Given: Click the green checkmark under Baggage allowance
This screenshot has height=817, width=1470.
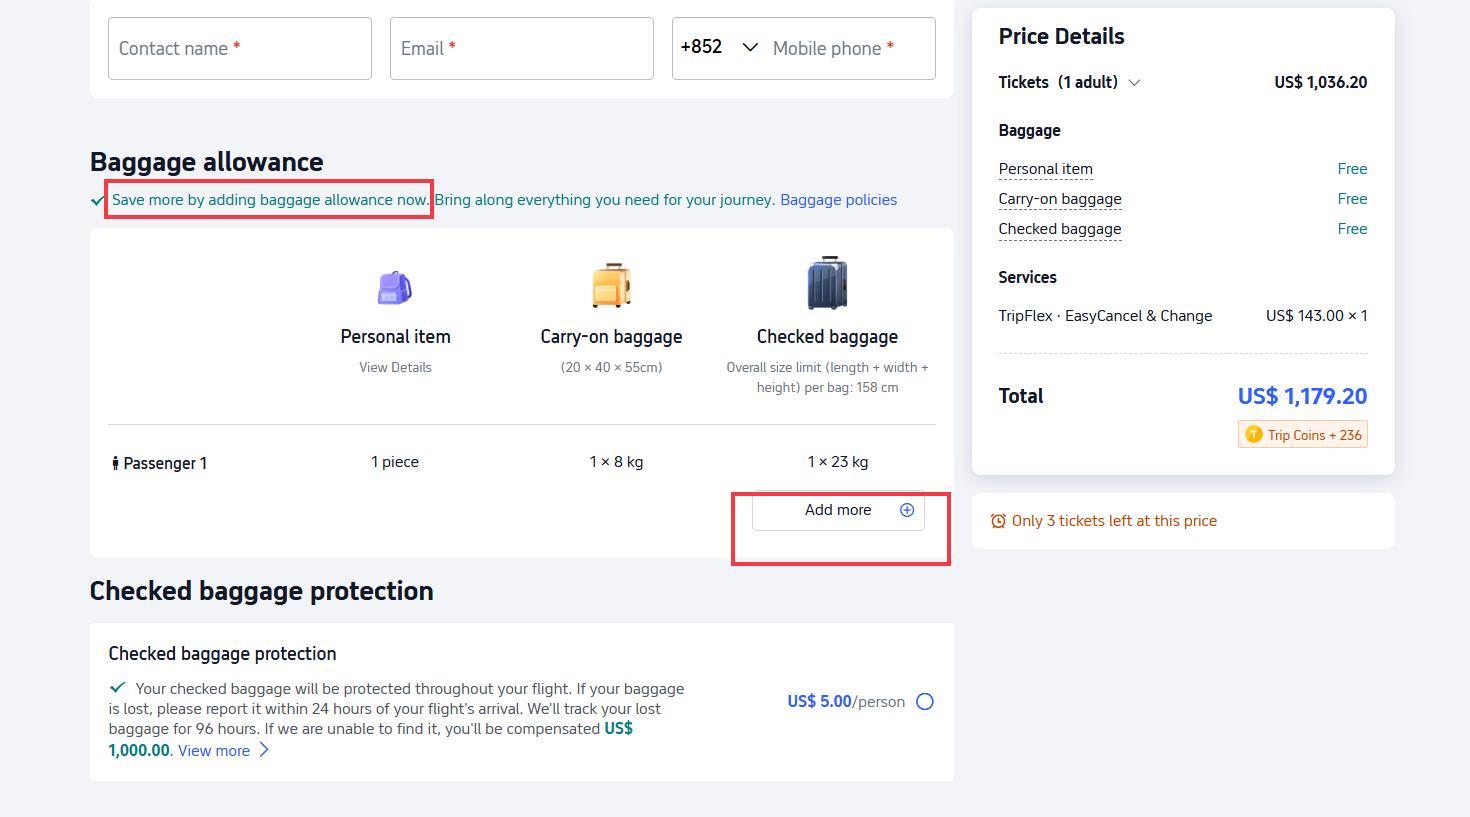Looking at the screenshot, I should [x=97, y=201].
